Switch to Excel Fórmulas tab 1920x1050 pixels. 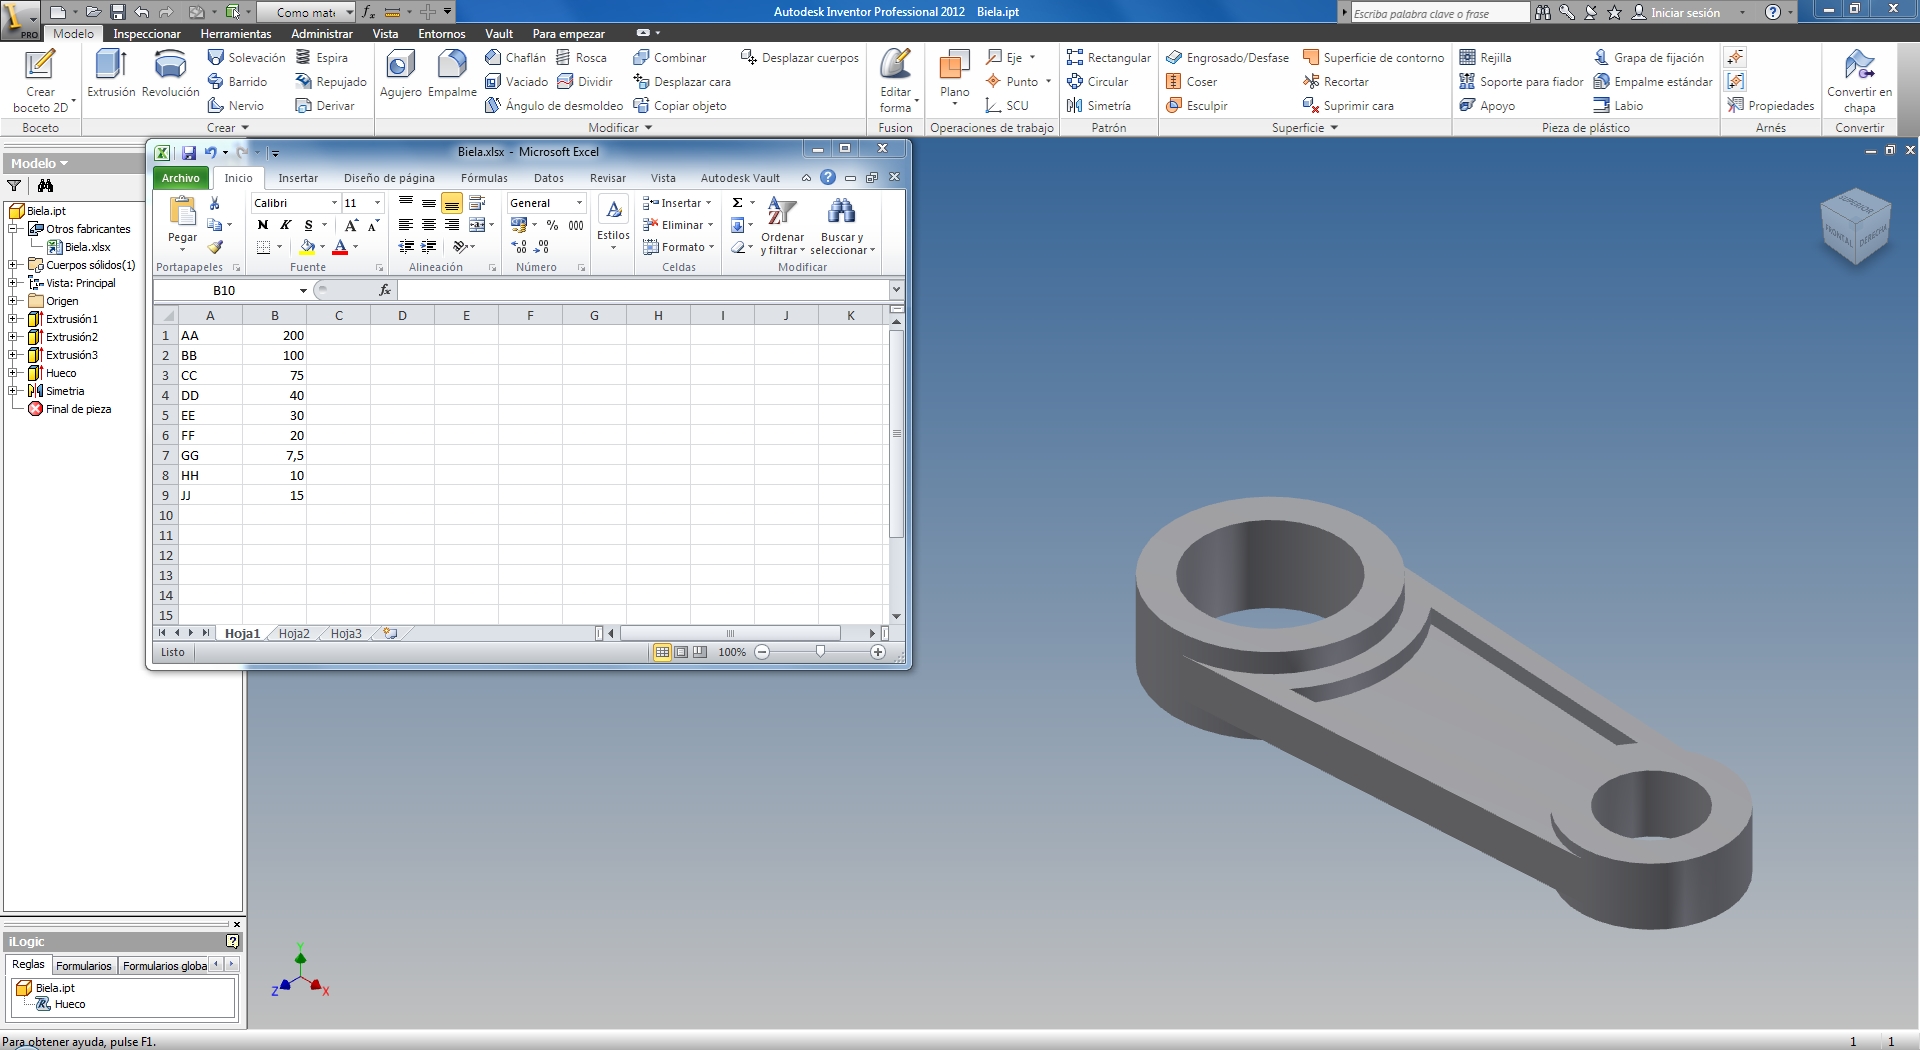coord(484,178)
